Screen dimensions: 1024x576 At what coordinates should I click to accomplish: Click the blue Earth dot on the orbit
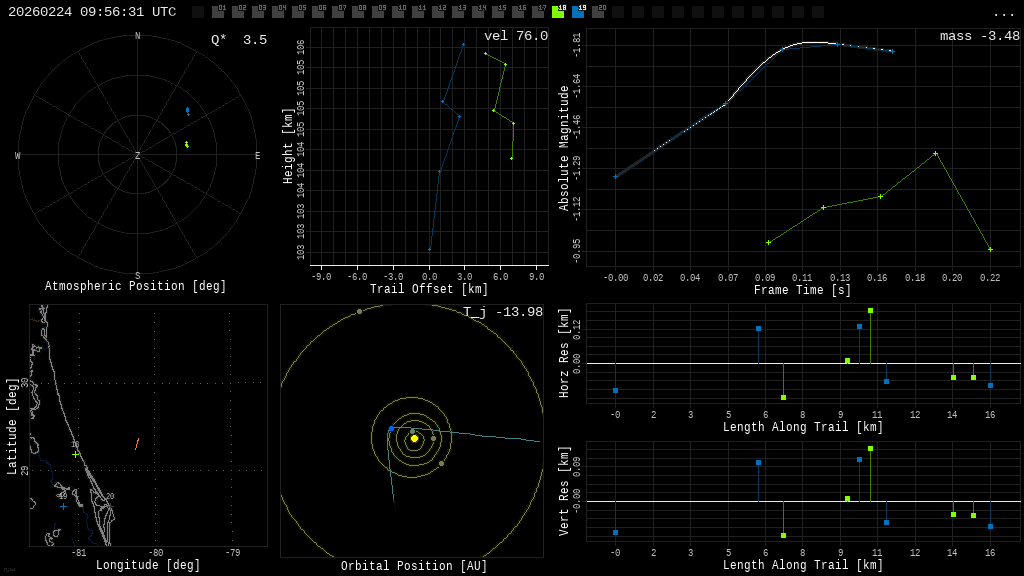pyautogui.click(x=391, y=429)
